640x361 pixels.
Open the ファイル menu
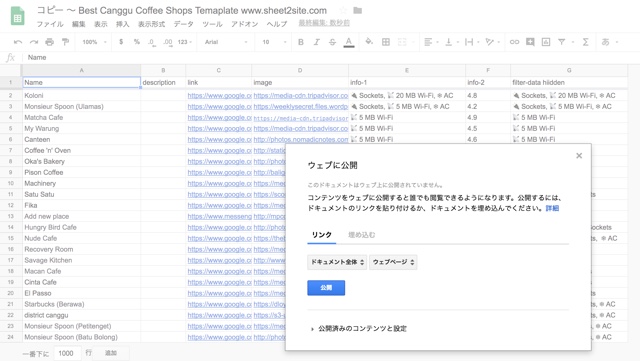point(50,24)
